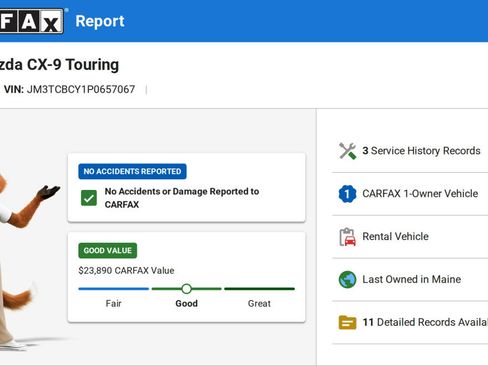Click the wrench service history icon
This screenshot has height=366, width=488.
pyautogui.click(x=347, y=151)
